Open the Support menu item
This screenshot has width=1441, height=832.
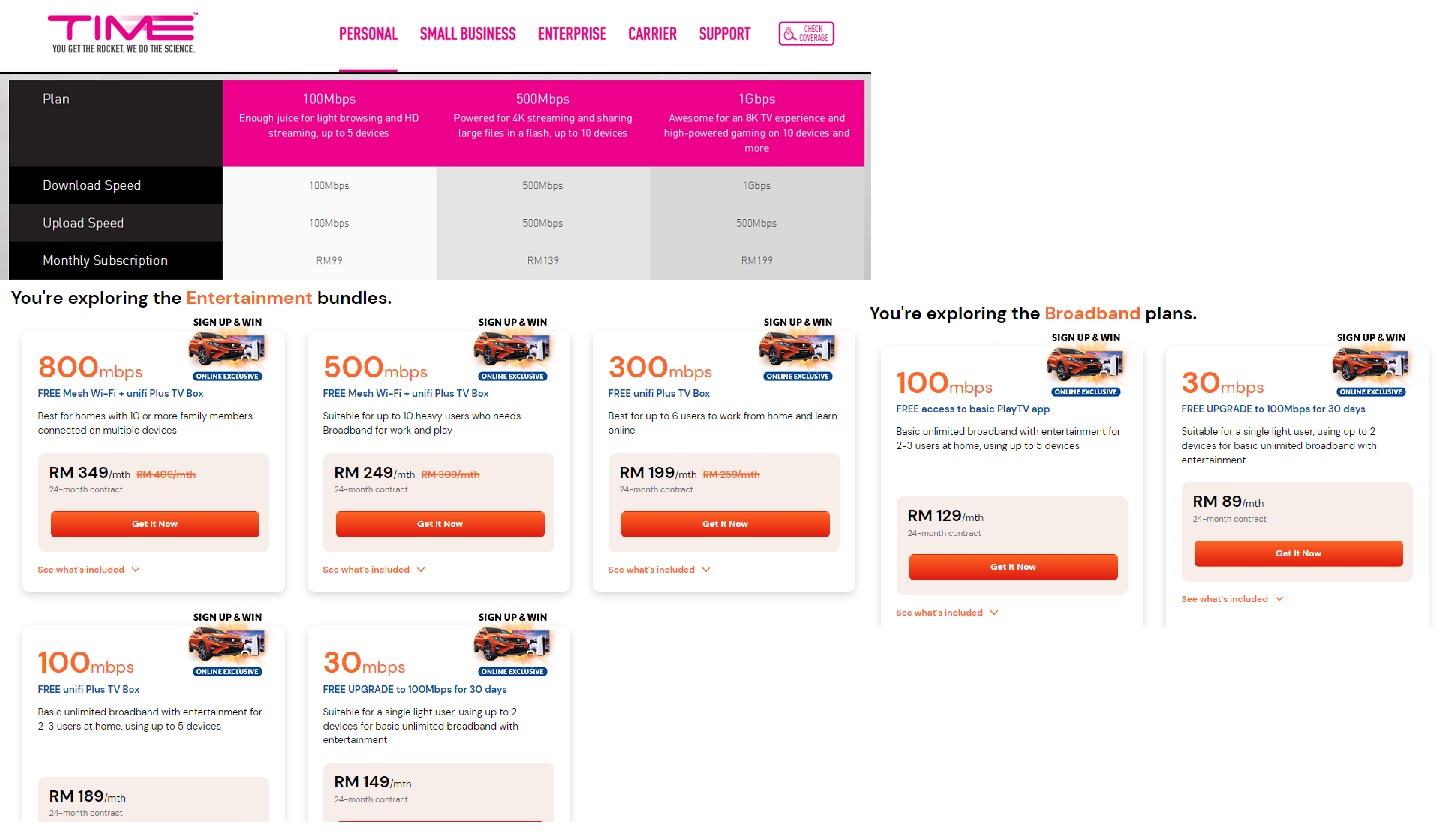(724, 34)
